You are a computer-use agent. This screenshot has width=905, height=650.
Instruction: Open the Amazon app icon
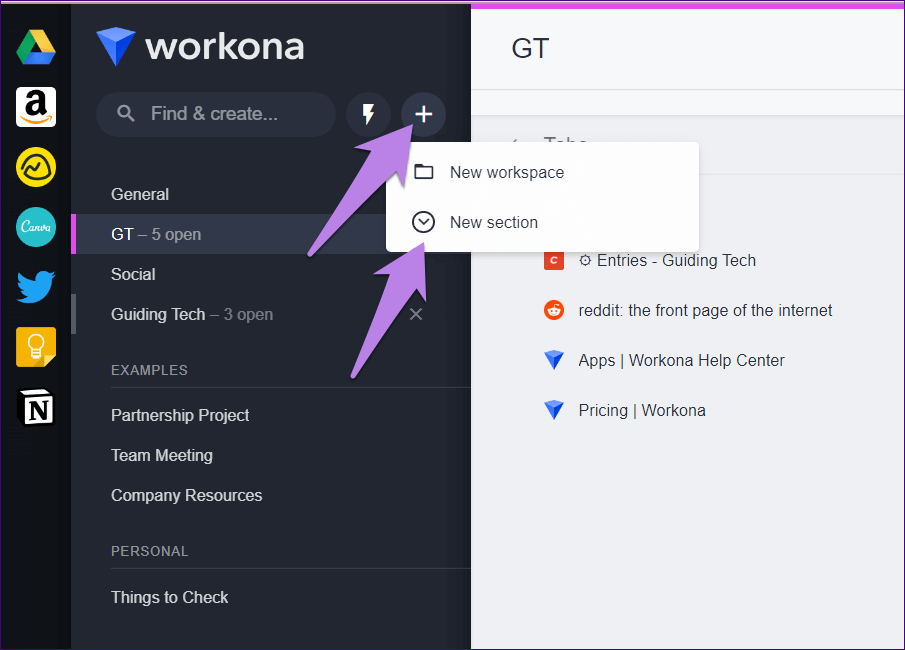[x=36, y=107]
